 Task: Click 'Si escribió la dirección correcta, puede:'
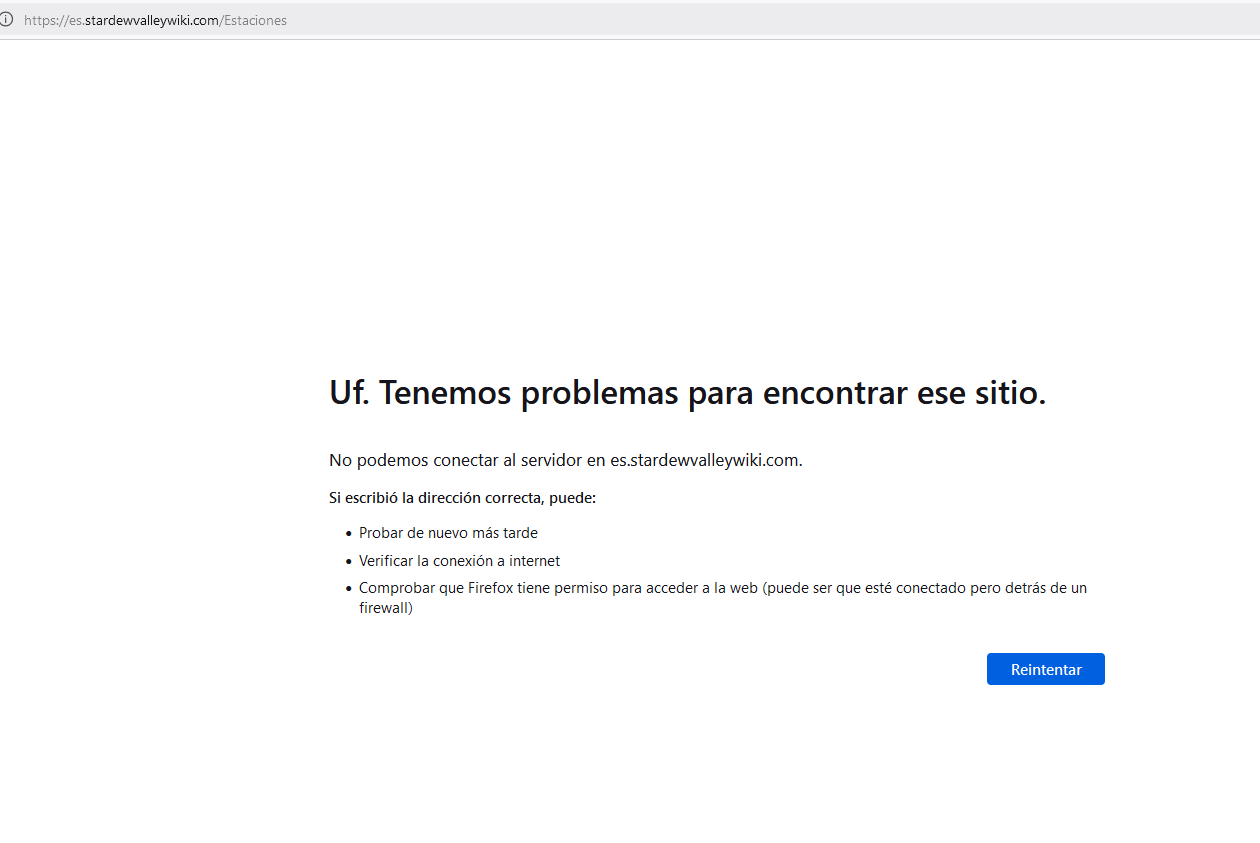point(462,498)
